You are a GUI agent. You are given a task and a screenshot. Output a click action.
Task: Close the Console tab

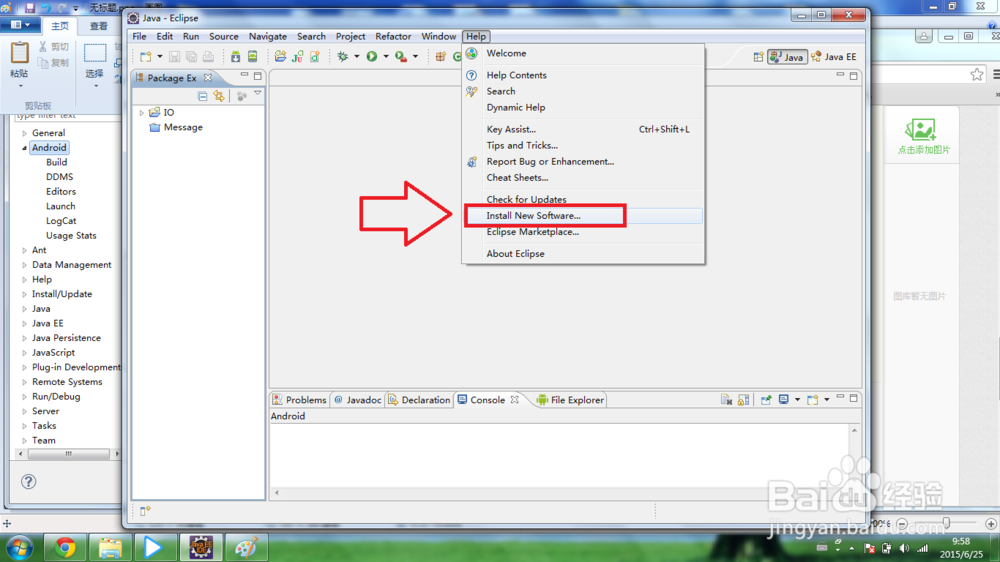(x=515, y=400)
